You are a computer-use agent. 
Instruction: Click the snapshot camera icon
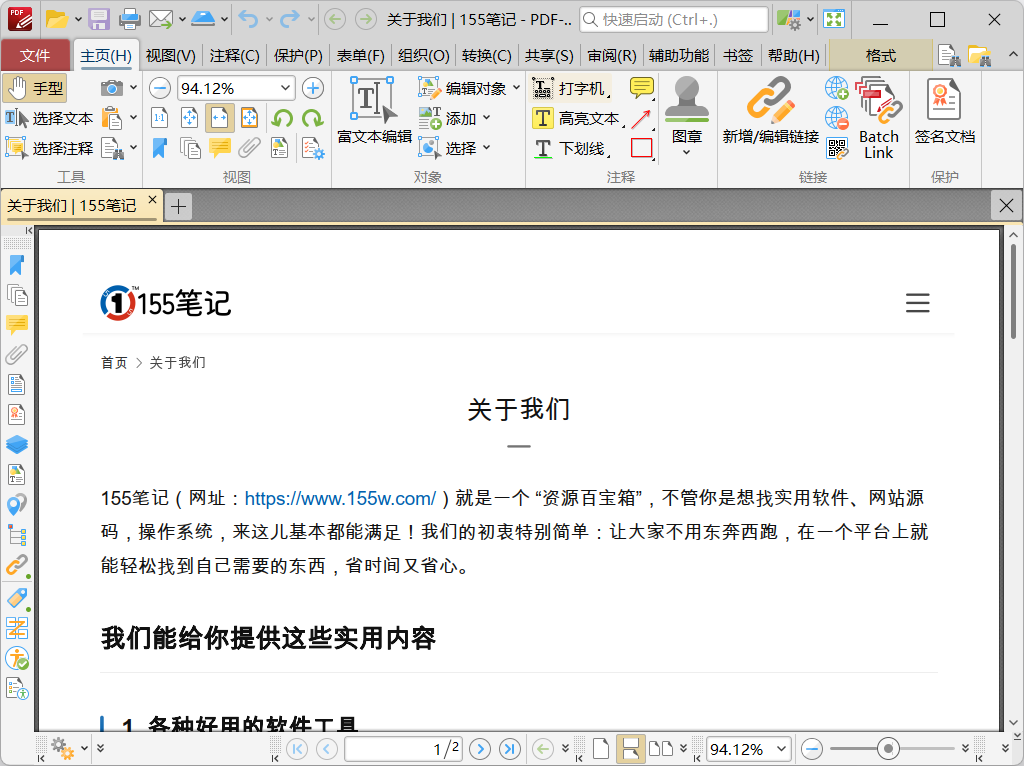tap(112, 88)
